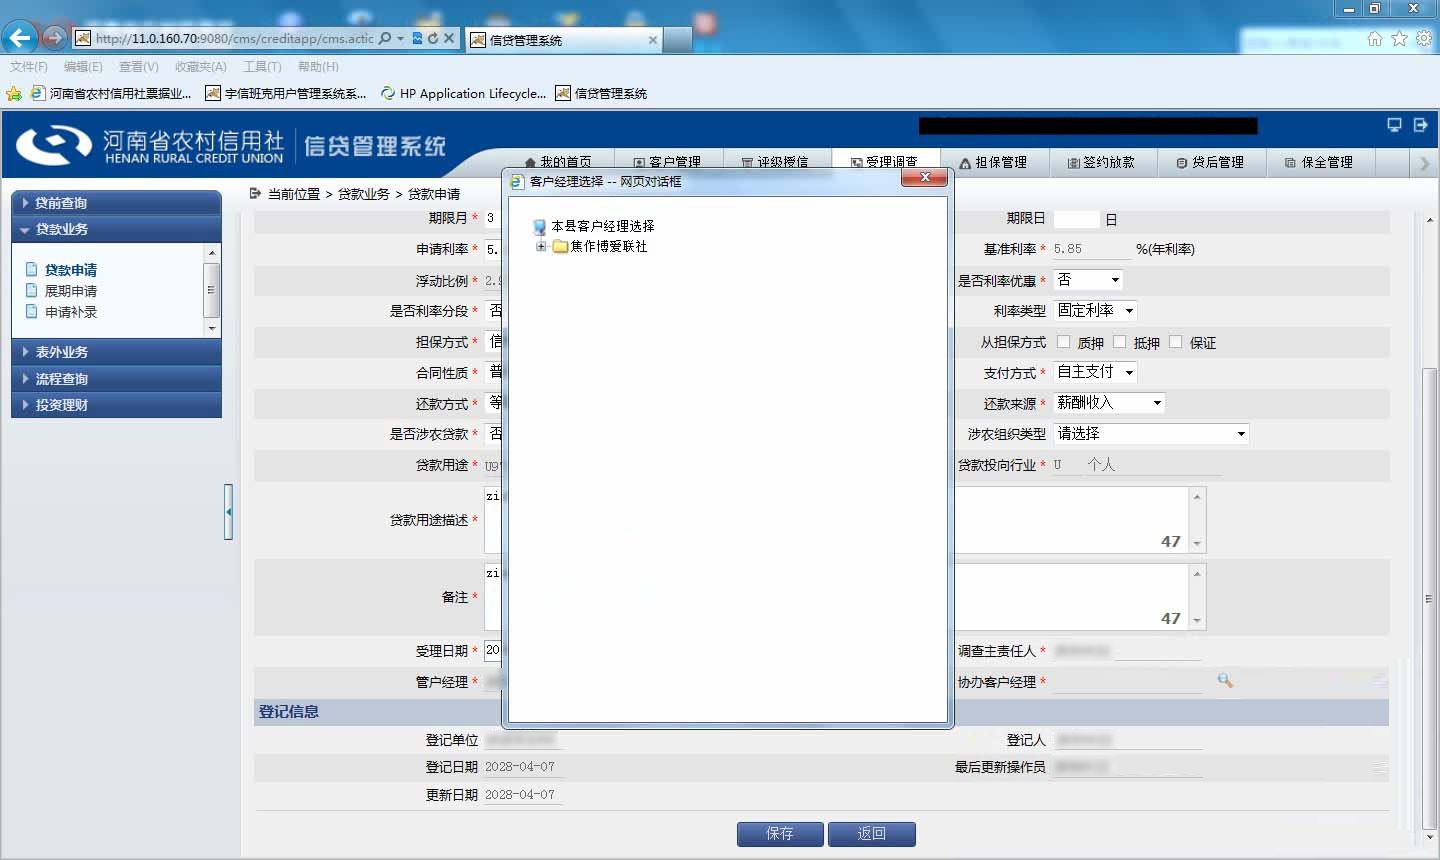Open 宇信班克用户管理系统 bookmark
Image resolution: width=1440 pixels, height=860 pixels.
(x=286, y=93)
